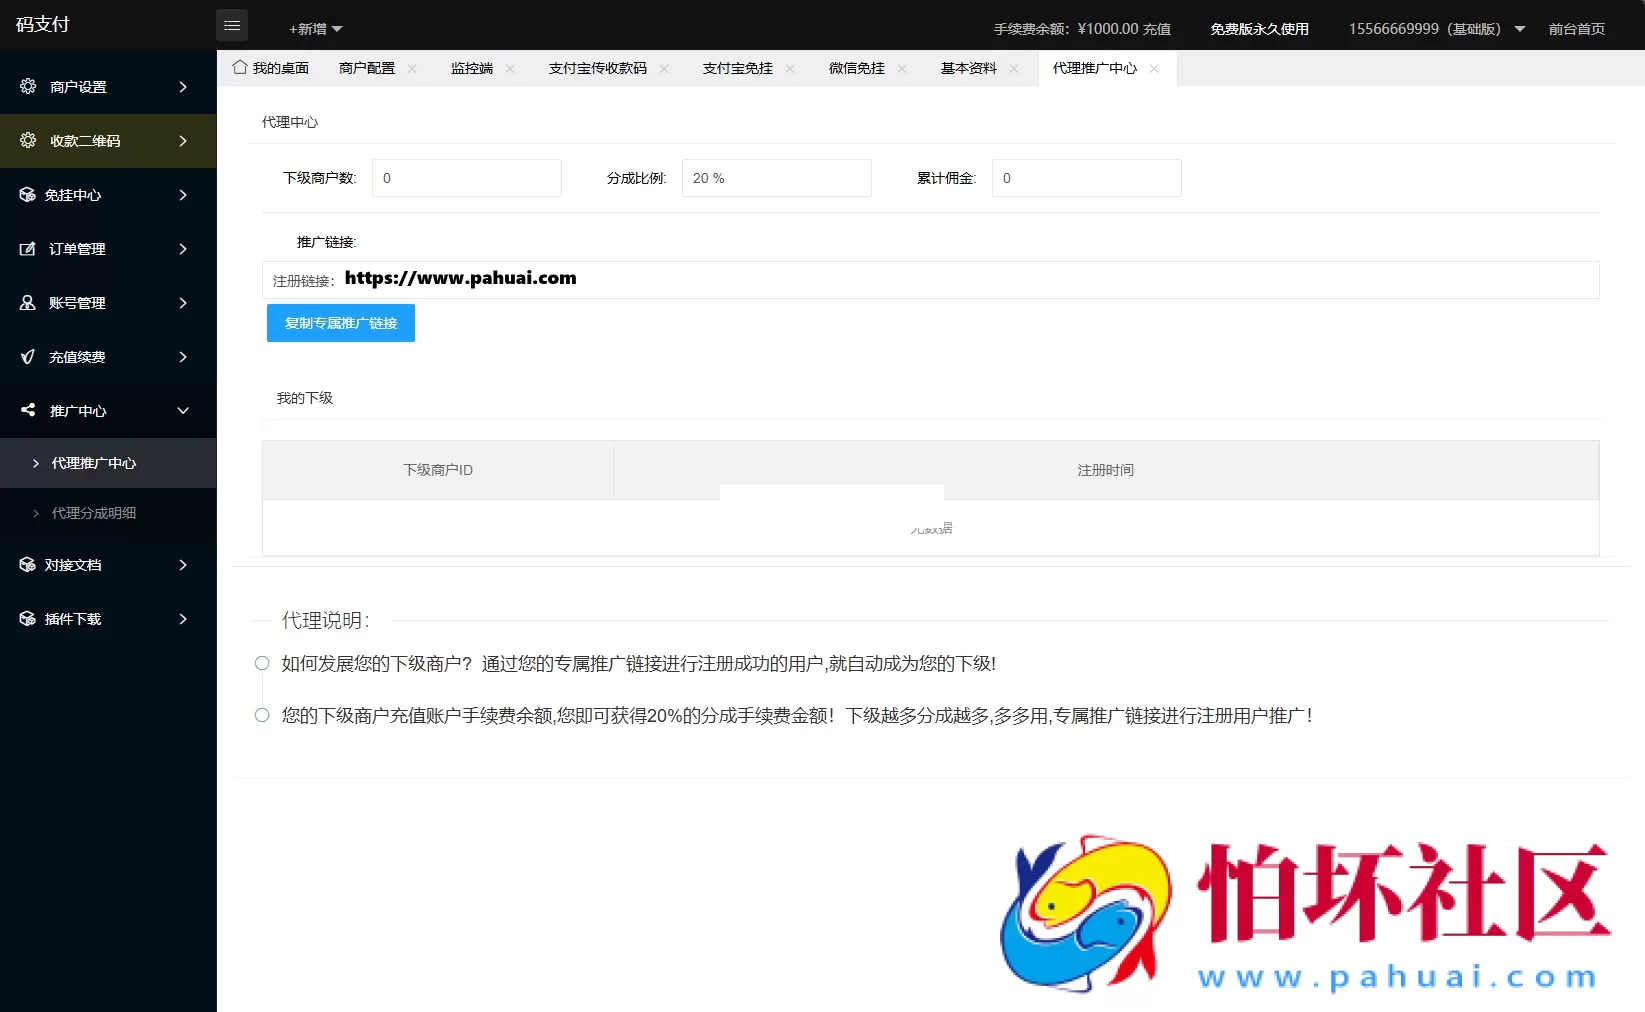Switch to the 基本资料 tab
The width and height of the screenshot is (1645, 1012).
point(967,68)
